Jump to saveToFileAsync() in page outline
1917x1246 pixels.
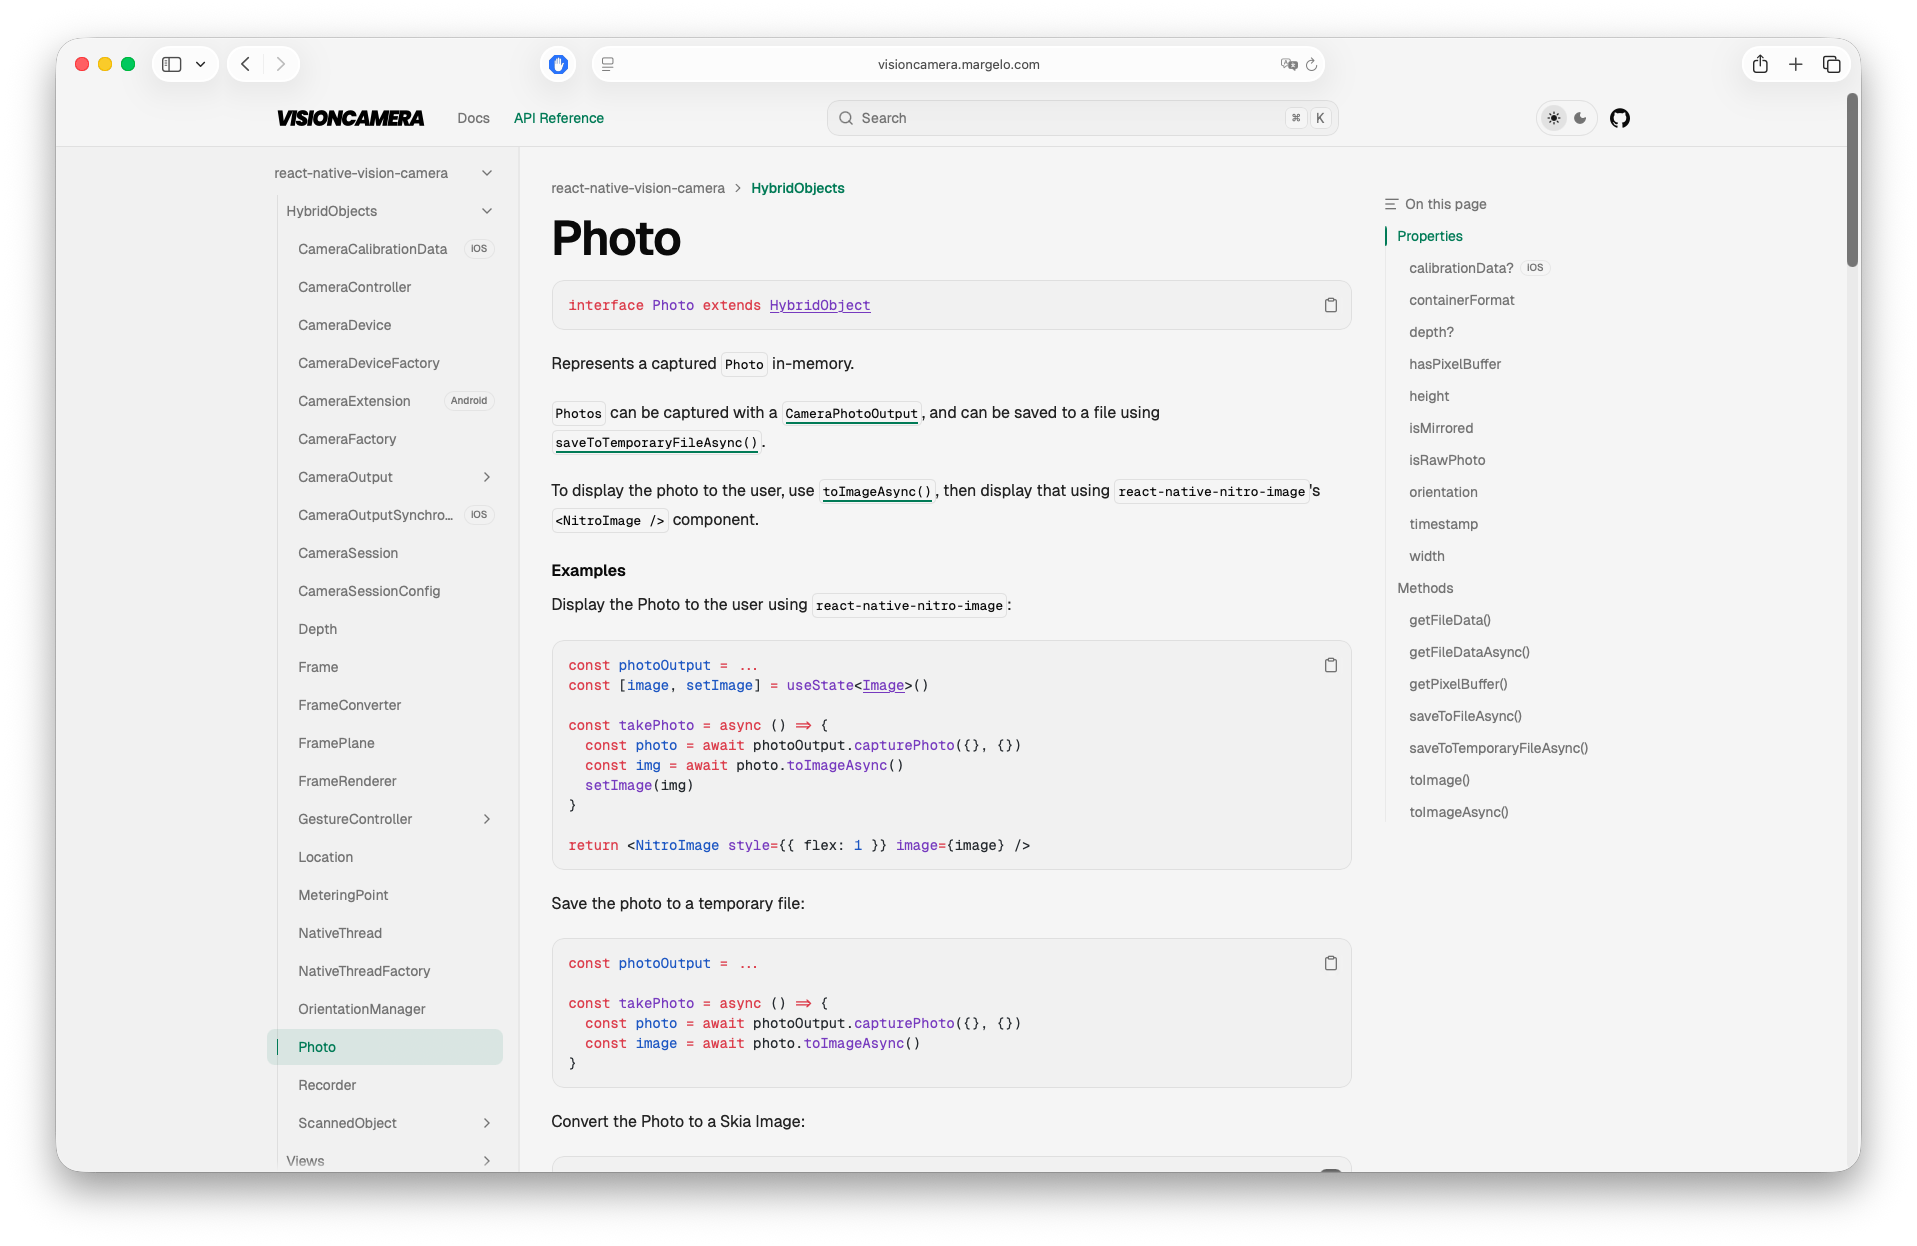(x=1465, y=716)
